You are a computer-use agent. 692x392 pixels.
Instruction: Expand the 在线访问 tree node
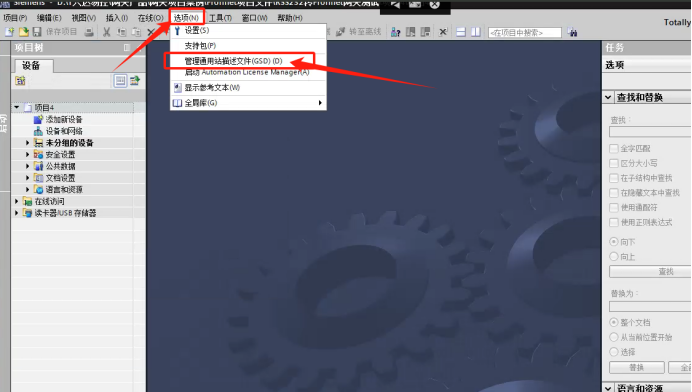click(17, 201)
